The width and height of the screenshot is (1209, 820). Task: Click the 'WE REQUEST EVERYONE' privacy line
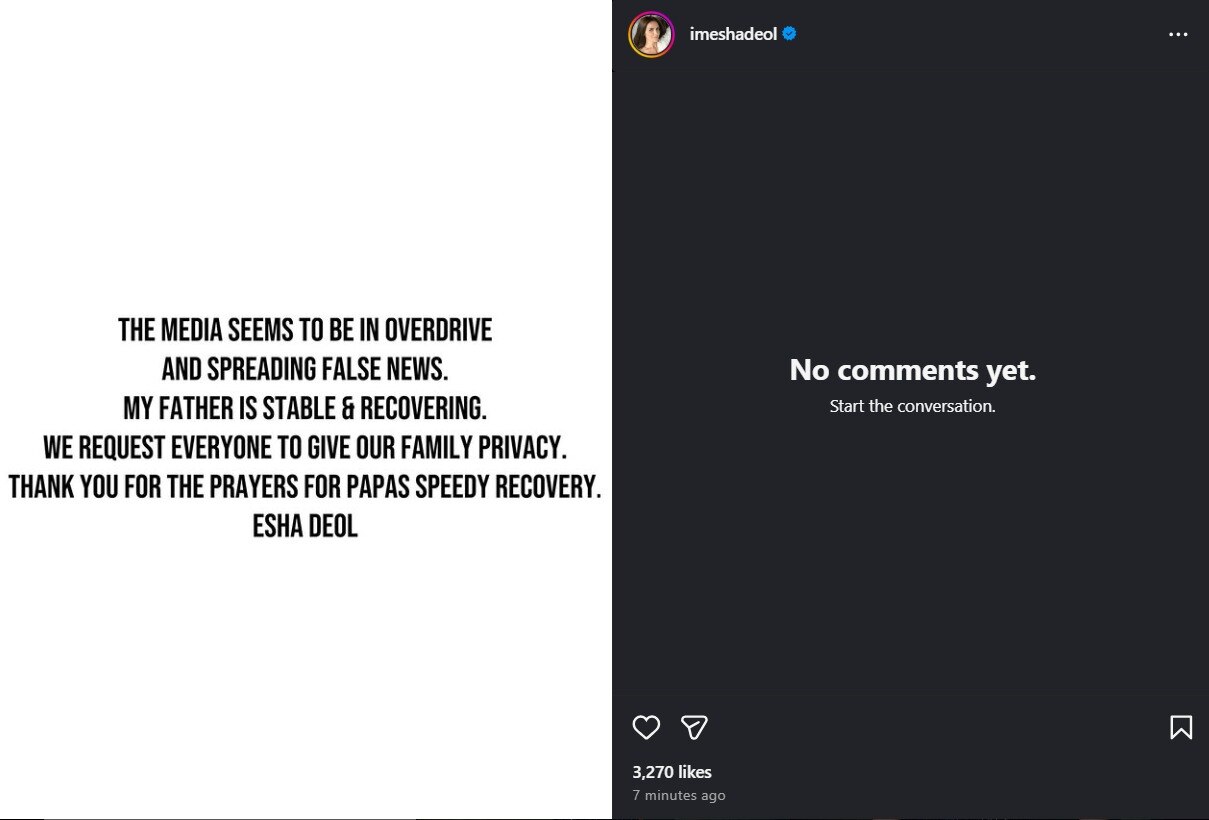pos(305,447)
